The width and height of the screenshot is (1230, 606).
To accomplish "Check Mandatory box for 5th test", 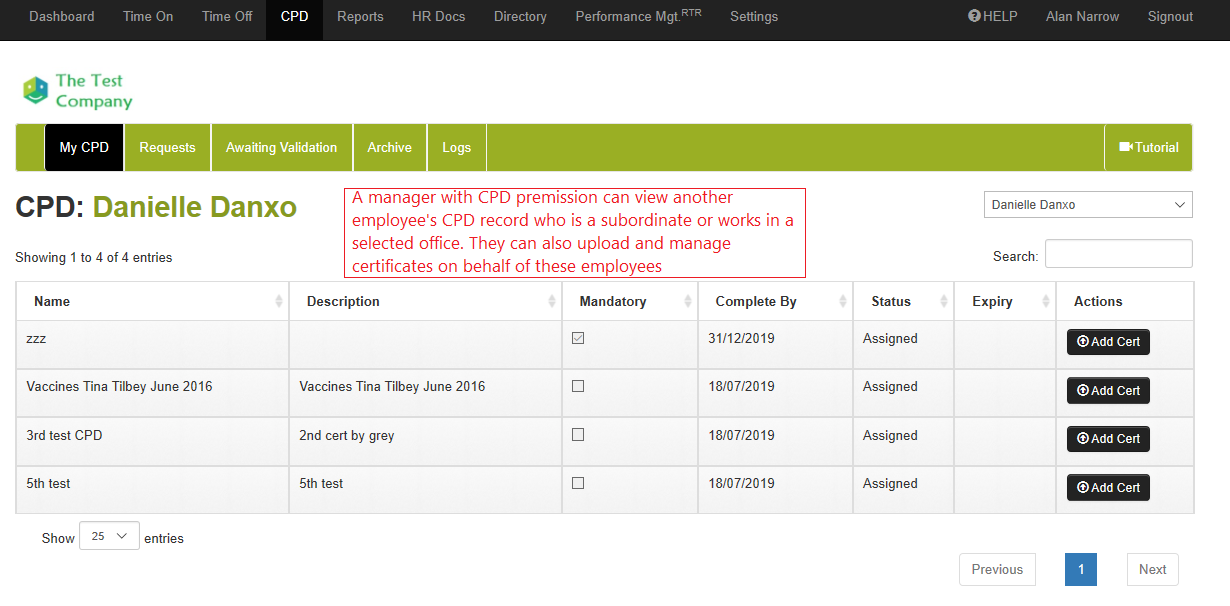I will pyautogui.click(x=578, y=483).
